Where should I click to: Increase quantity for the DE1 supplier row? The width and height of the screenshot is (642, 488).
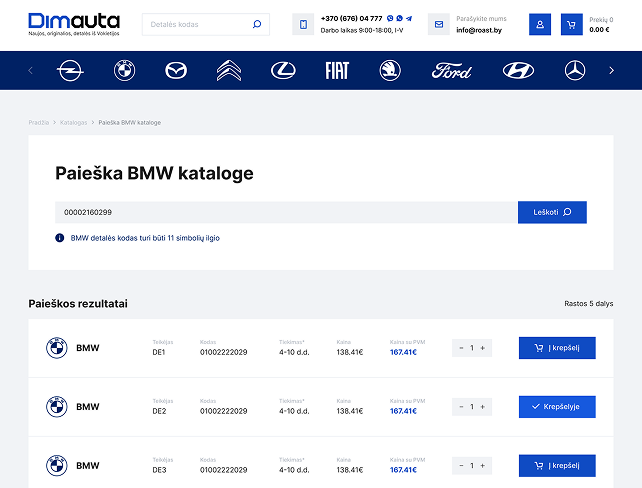tap(483, 348)
